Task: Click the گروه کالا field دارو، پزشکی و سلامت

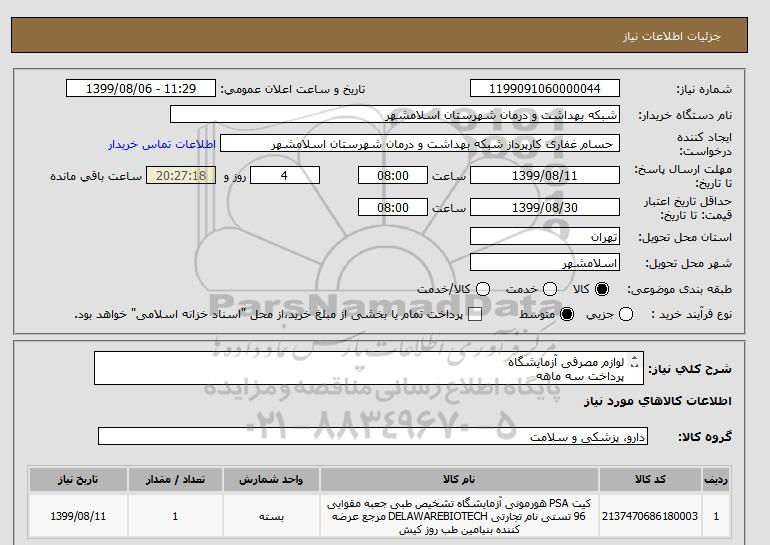Action: 373,436
